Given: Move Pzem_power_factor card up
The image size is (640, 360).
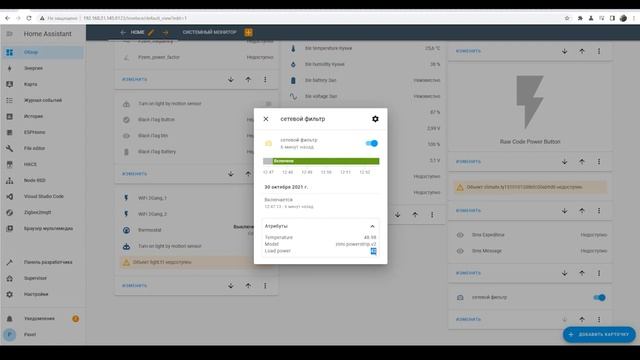Looking at the screenshot, I should (x=248, y=79).
